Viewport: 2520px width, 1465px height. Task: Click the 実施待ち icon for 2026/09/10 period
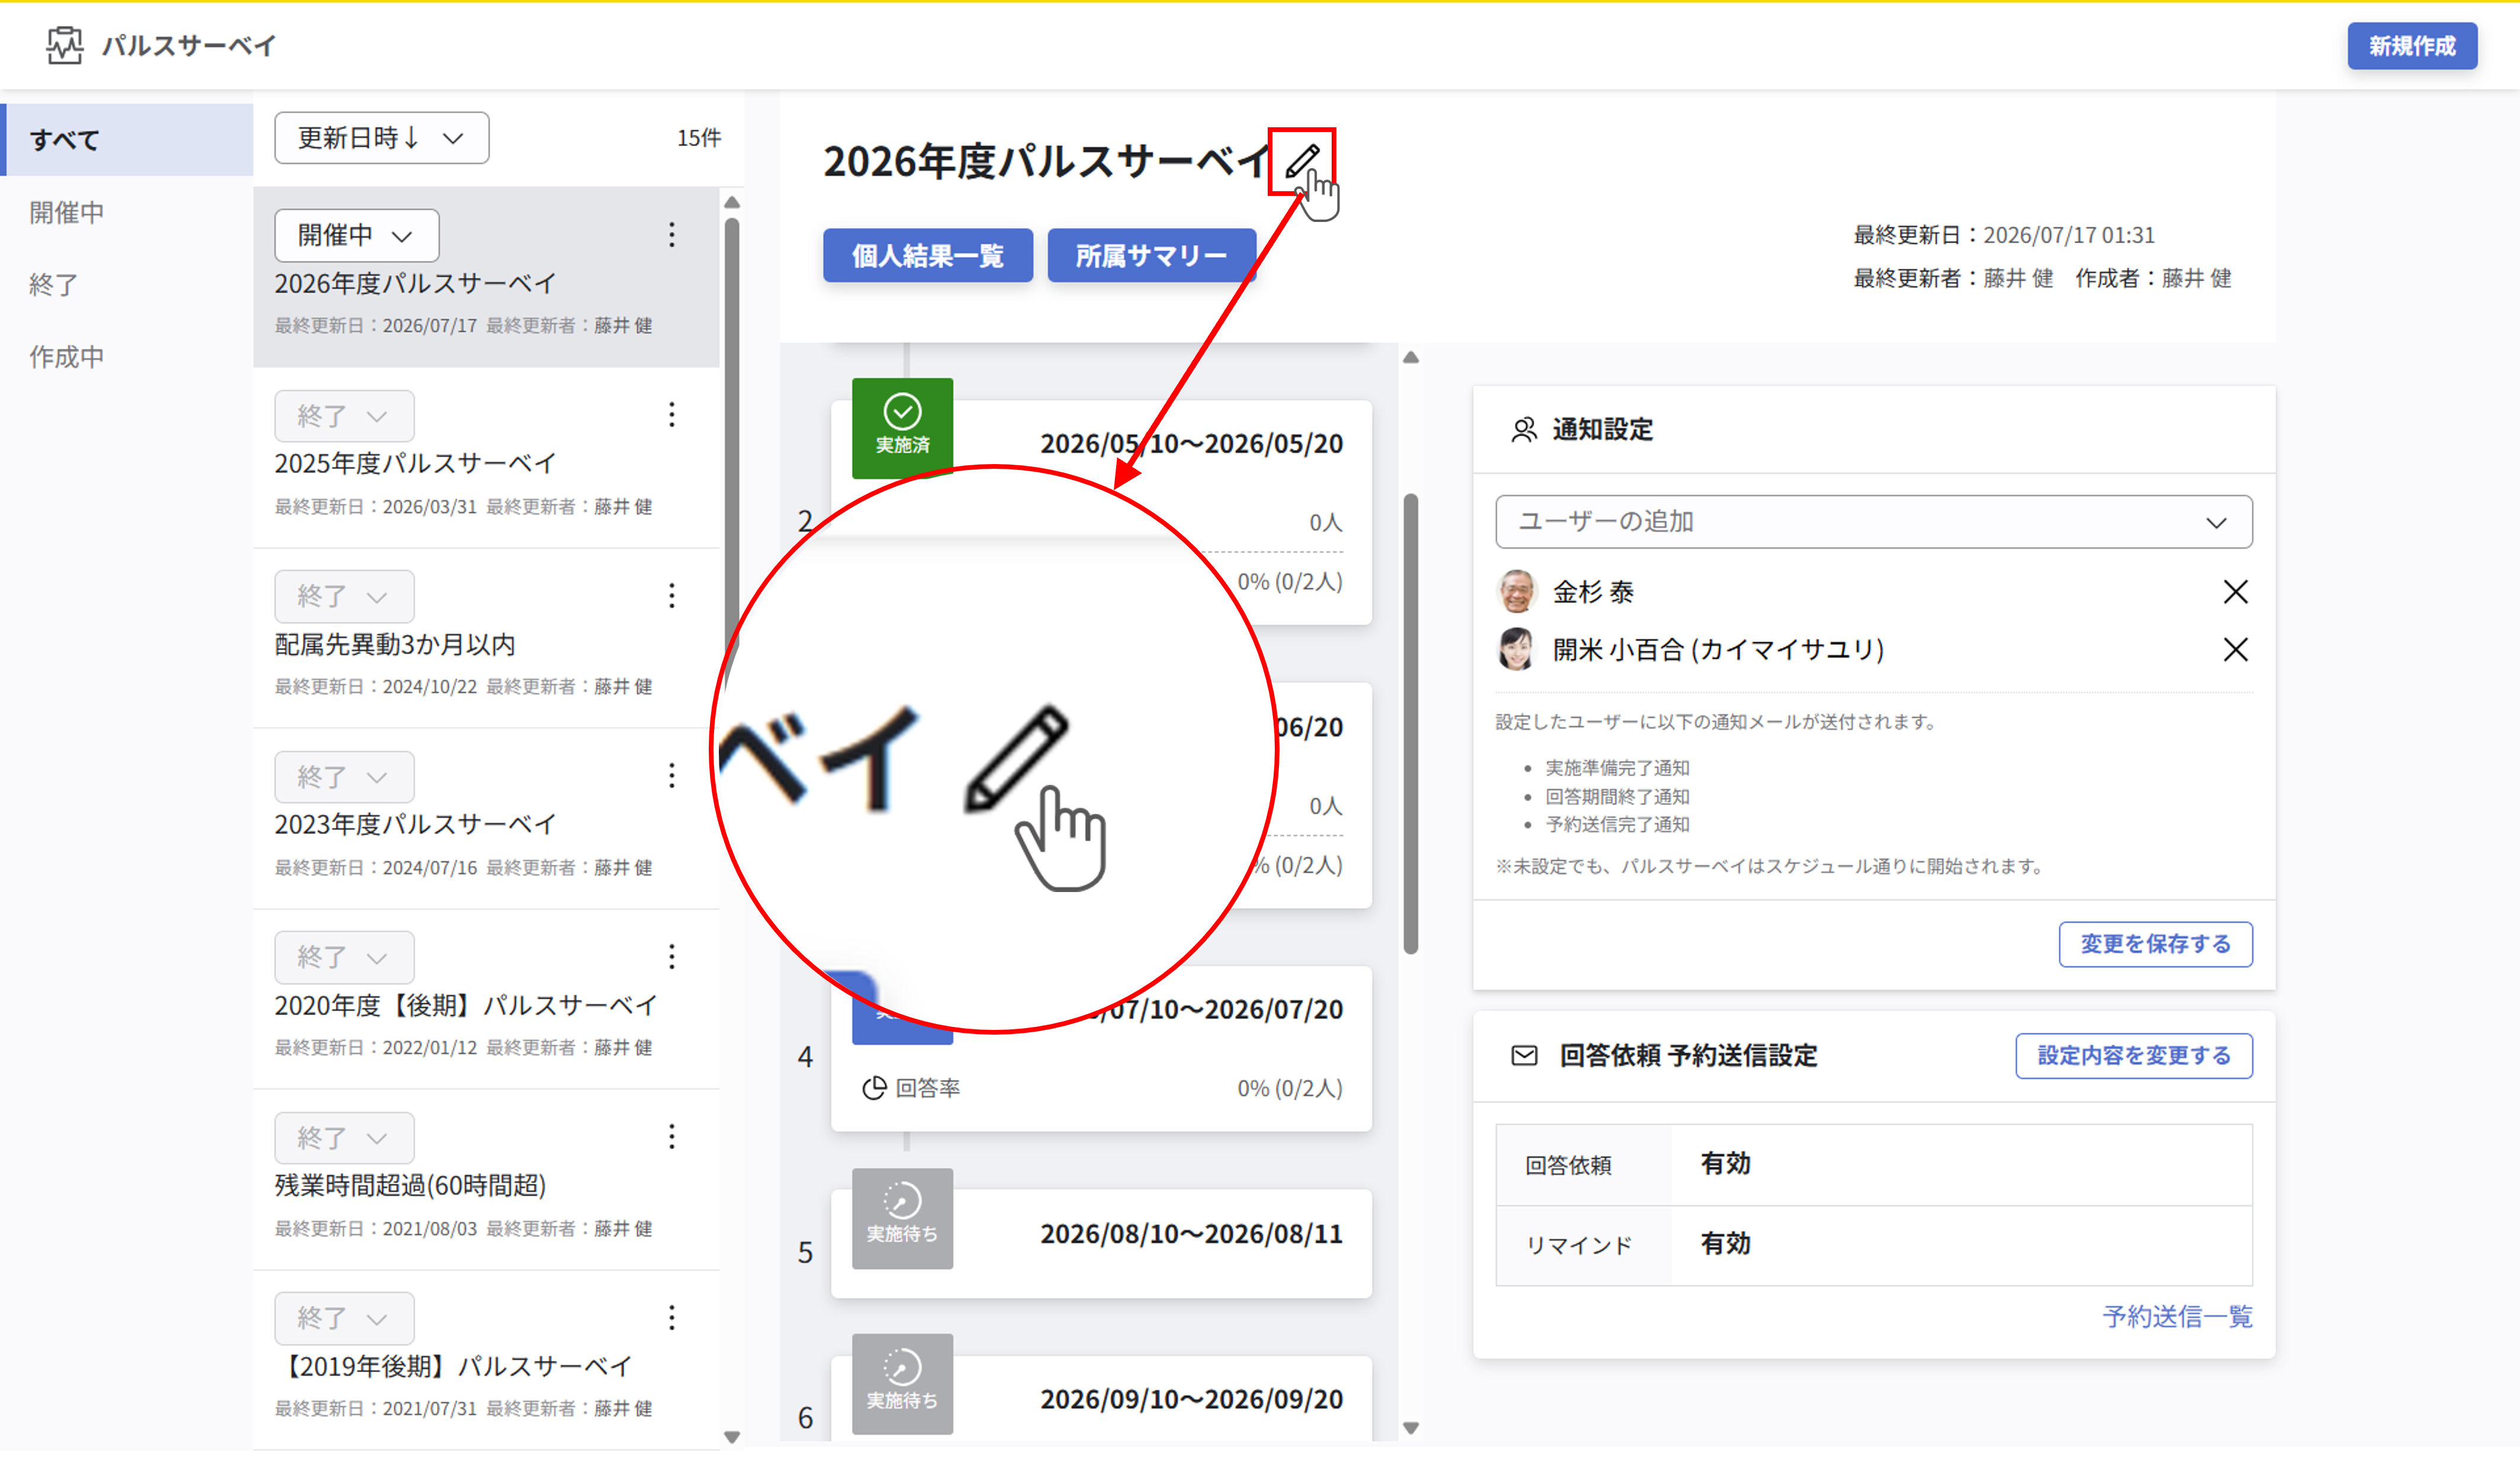[x=902, y=1383]
